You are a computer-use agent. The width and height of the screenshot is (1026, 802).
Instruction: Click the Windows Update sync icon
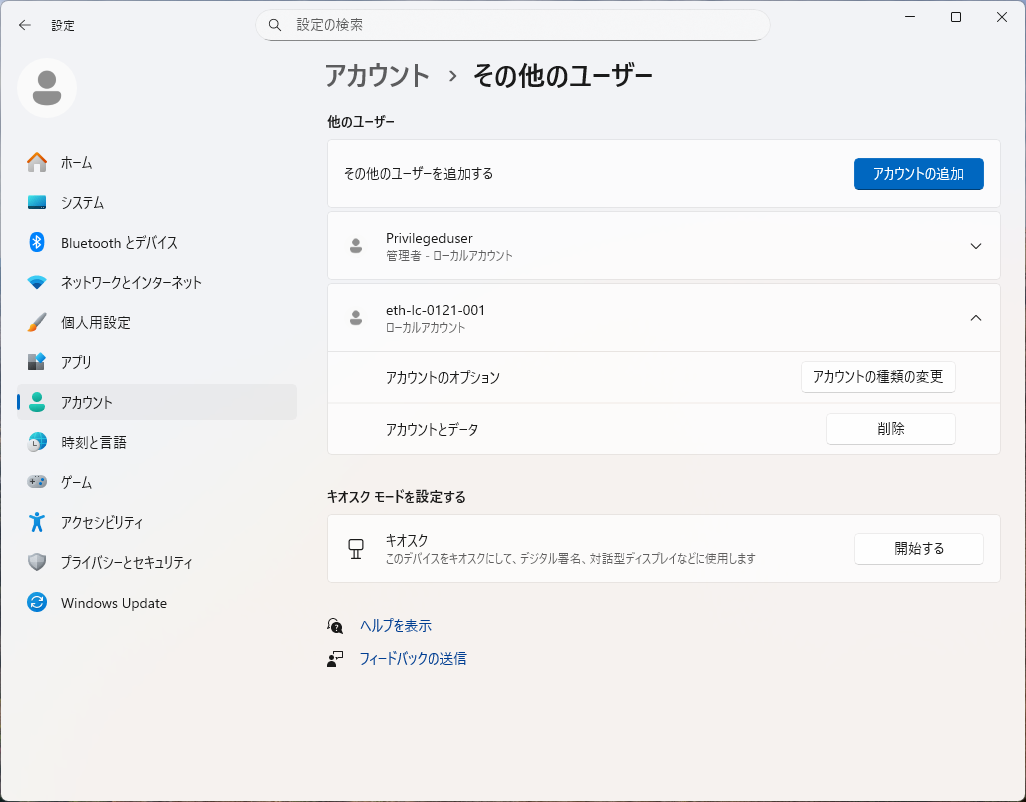point(37,603)
